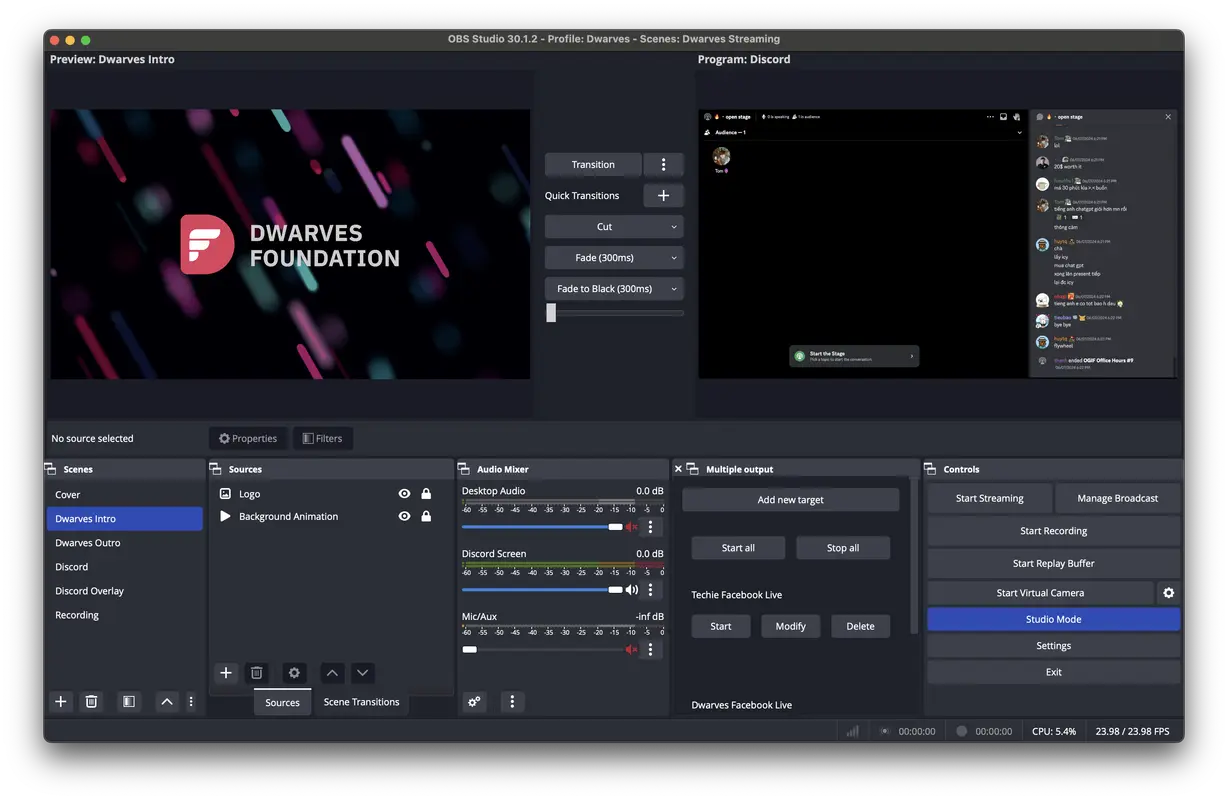The height and width of the screenshot is (800, 1228).
Task: Open Discord Screen options three-dot menu
Action: (x=651, y=590)
